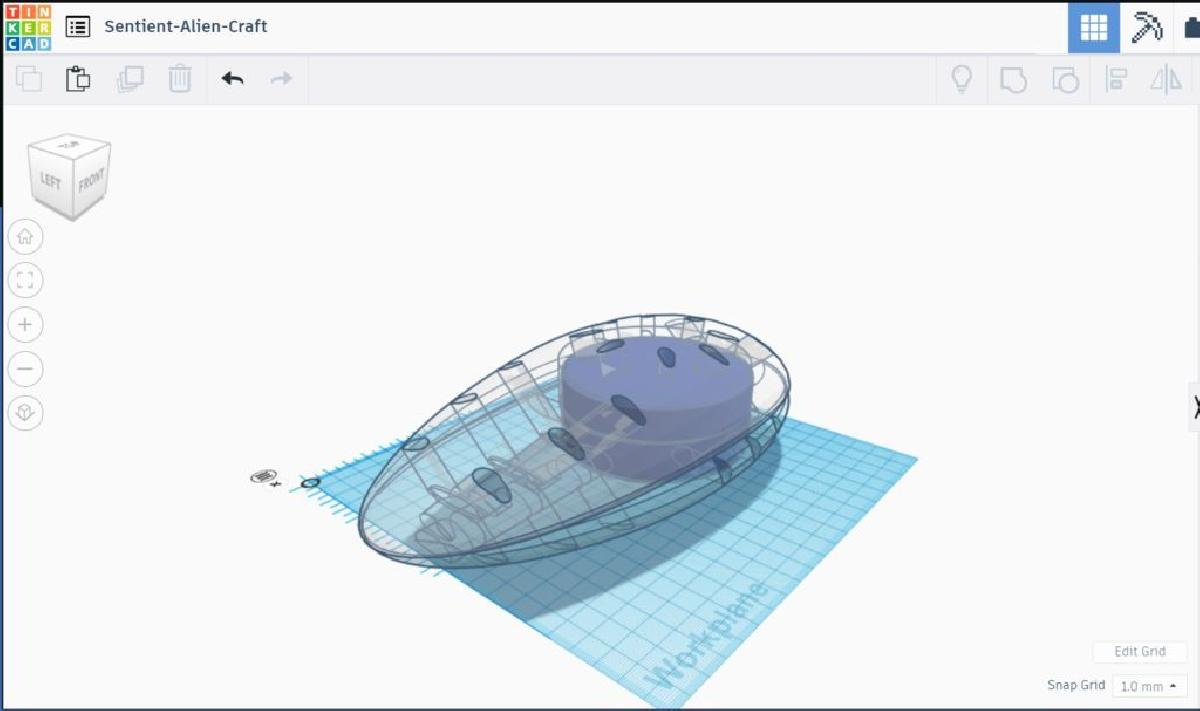Open the Snap Grid 1.0 mm dropdown

coord(1149,686)
